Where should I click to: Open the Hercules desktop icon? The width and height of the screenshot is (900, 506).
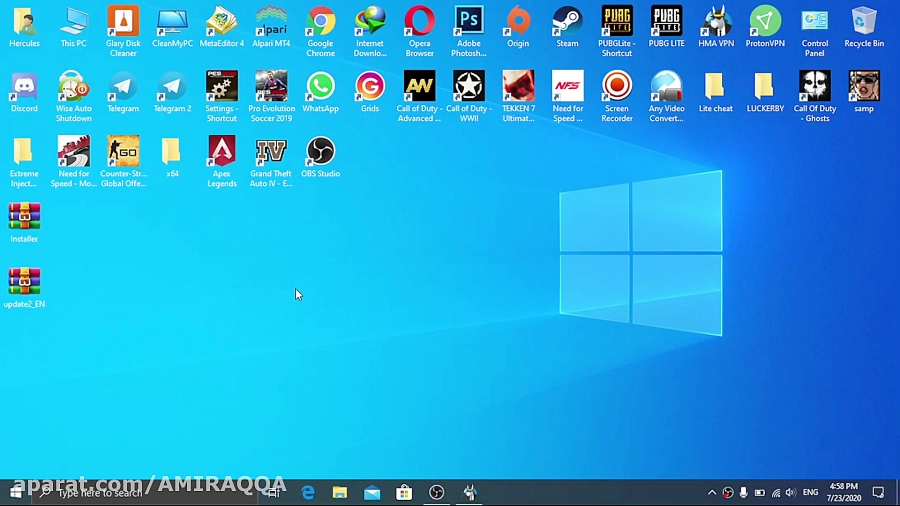click(x=24, y=27)
